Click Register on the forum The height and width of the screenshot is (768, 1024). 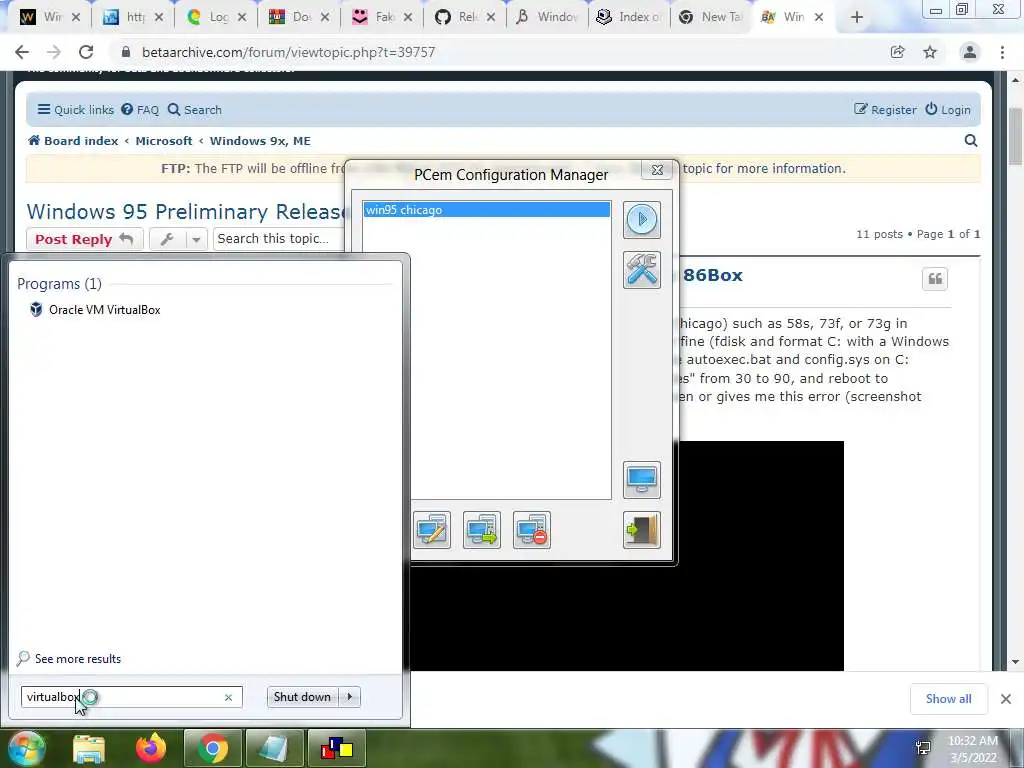[886, 110]
